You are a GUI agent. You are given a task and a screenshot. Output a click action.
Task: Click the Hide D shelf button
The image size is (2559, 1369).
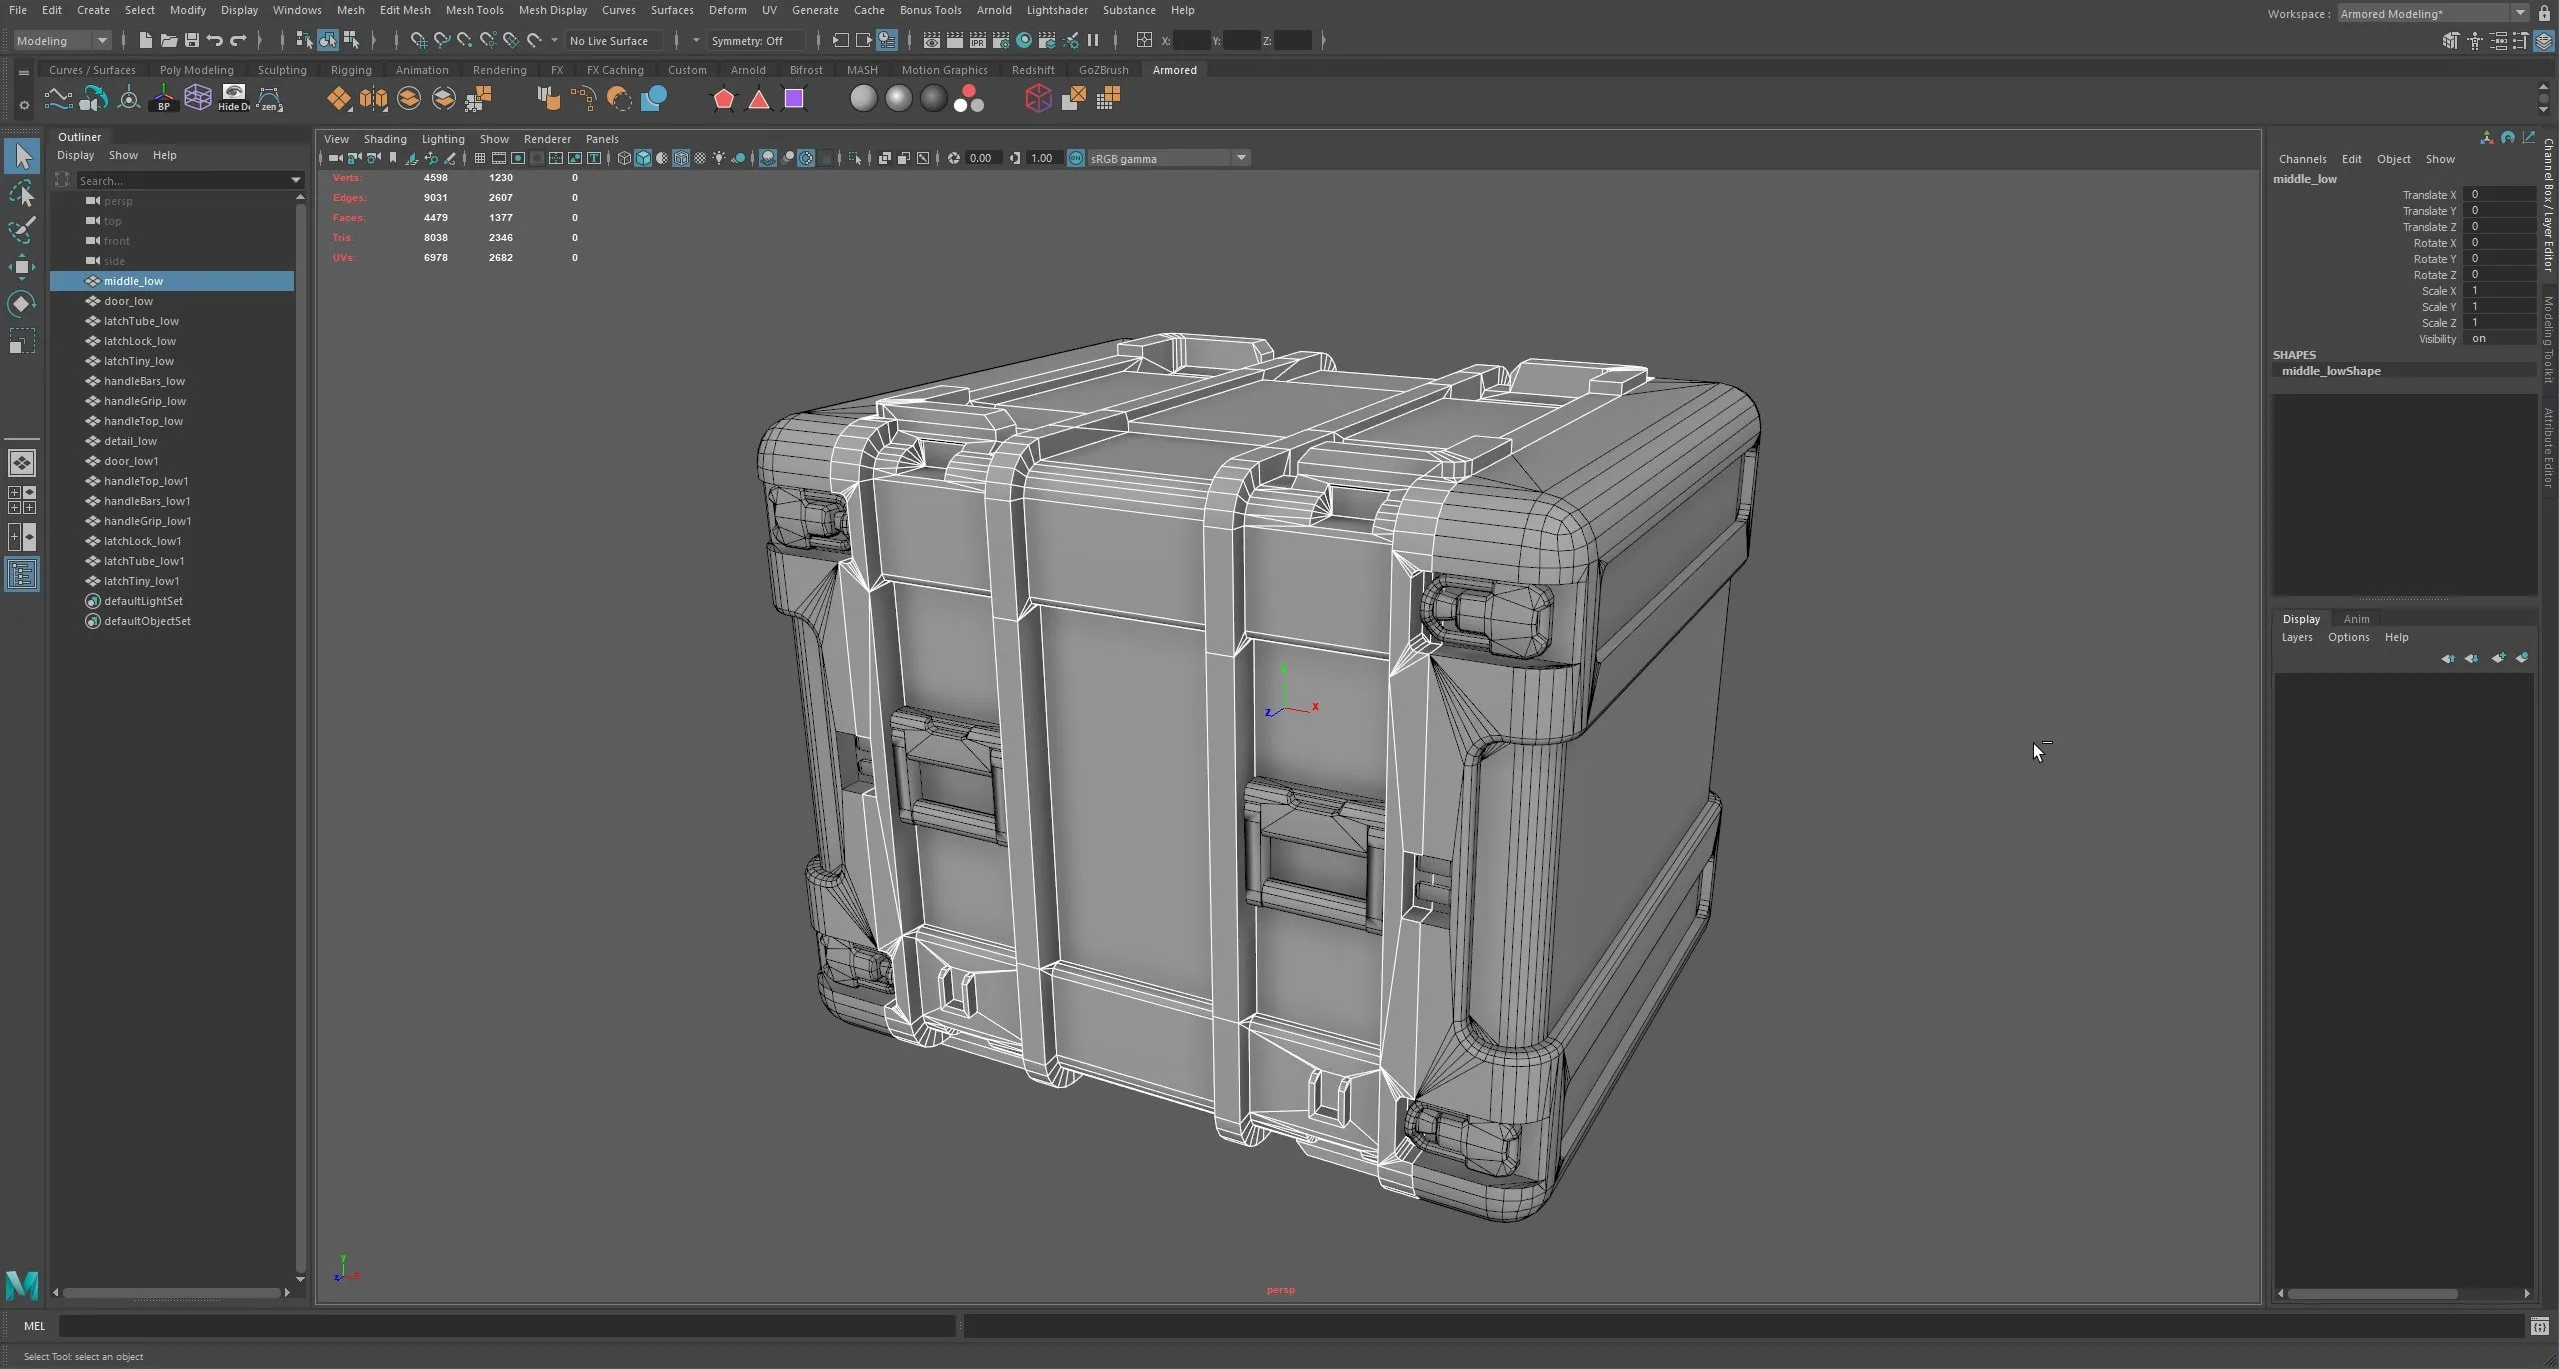(x=234, y=98)
